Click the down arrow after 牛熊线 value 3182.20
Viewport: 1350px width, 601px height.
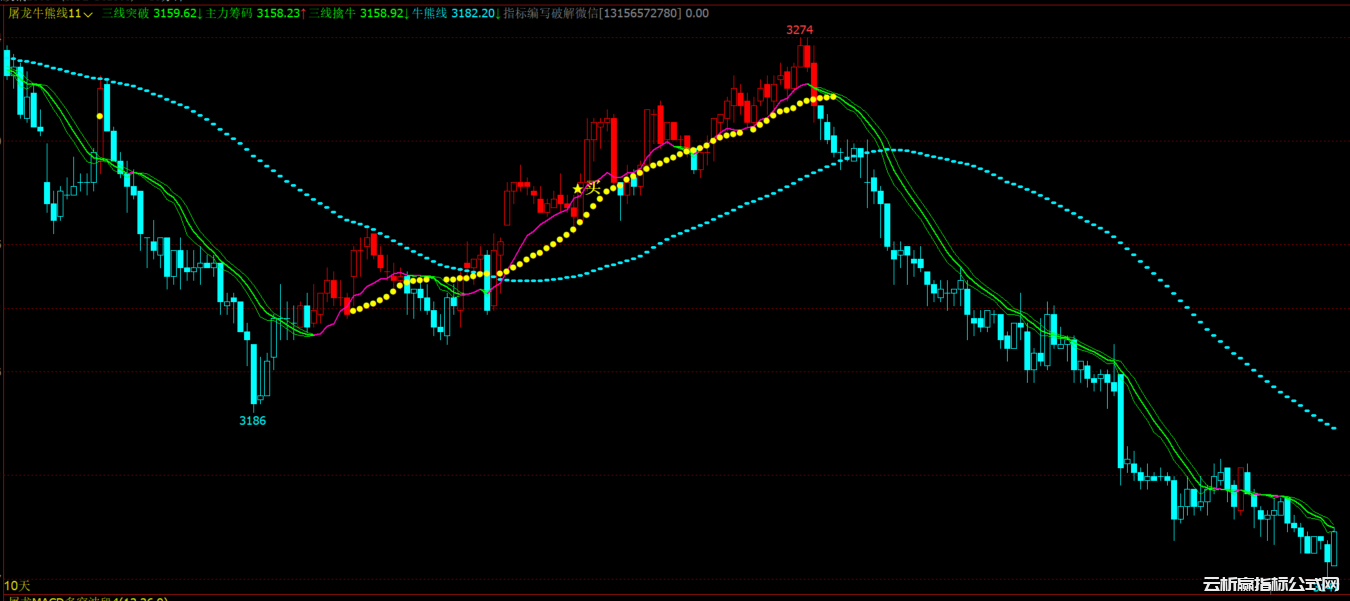pos(498,14)
